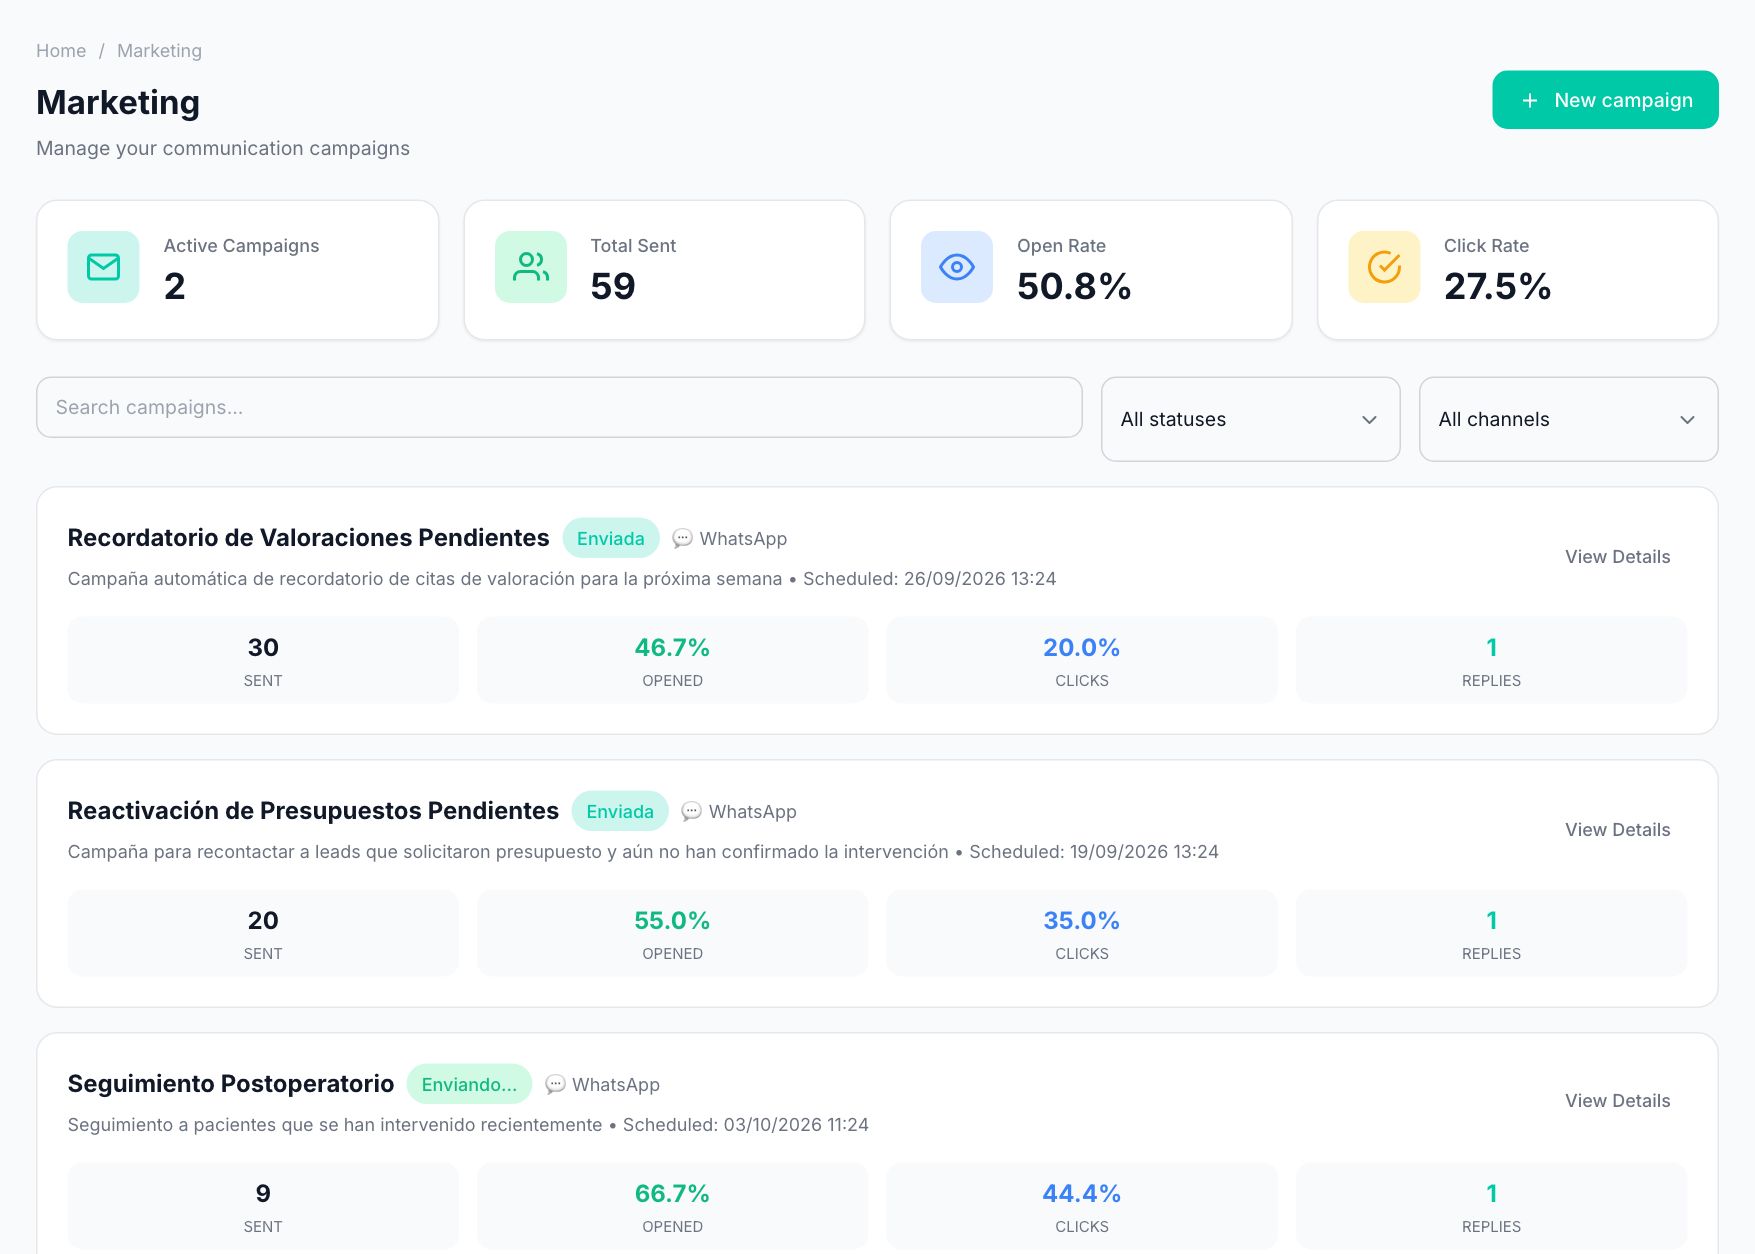Image resolution: width=1755 pixels, height=1254 pixels.
Task: Click WhatsApp chat icon for Reactivación de Presupuestos
Action: (x=691, y=811)
